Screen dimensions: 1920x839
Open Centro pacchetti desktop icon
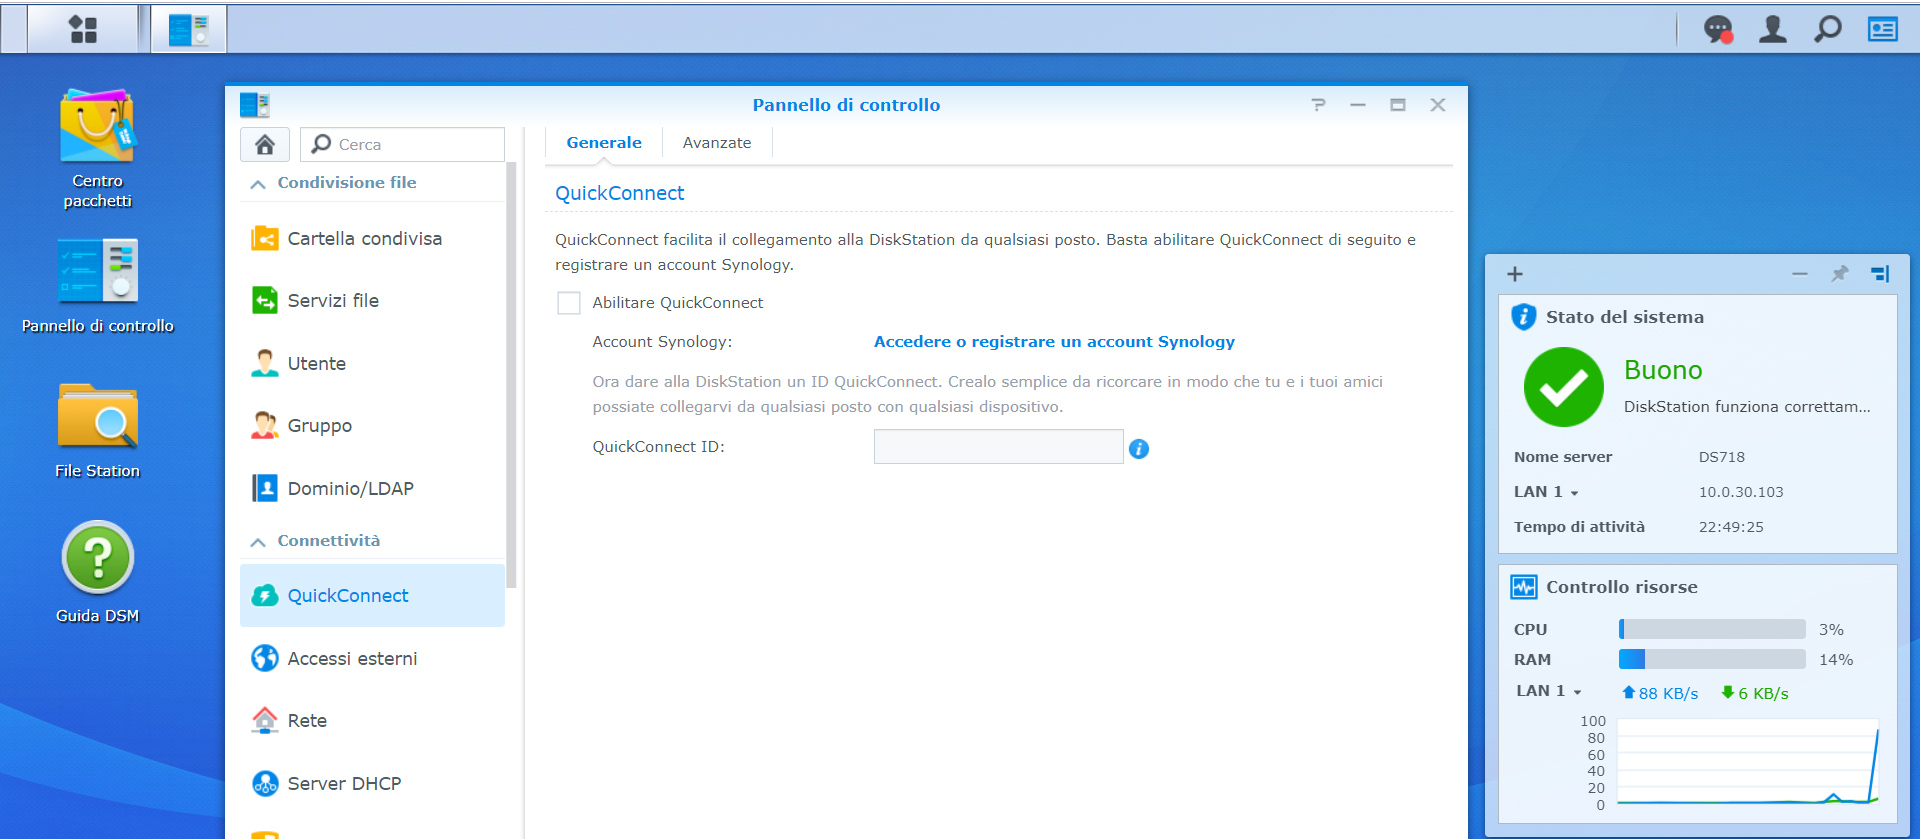(97, 148)
